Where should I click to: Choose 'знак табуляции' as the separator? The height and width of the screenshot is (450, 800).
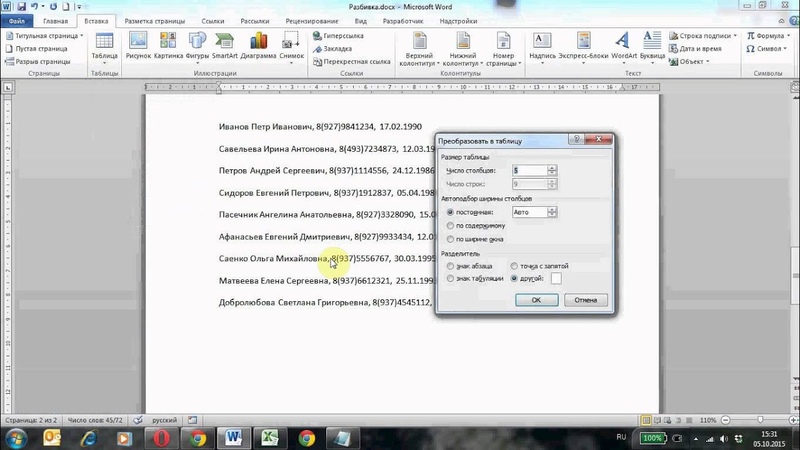[x=450, y=278]
